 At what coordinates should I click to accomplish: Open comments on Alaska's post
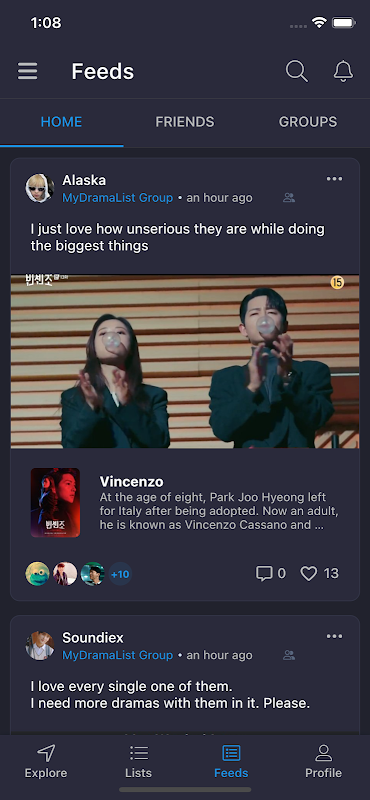pyautogui.click(x=264, y=573)
